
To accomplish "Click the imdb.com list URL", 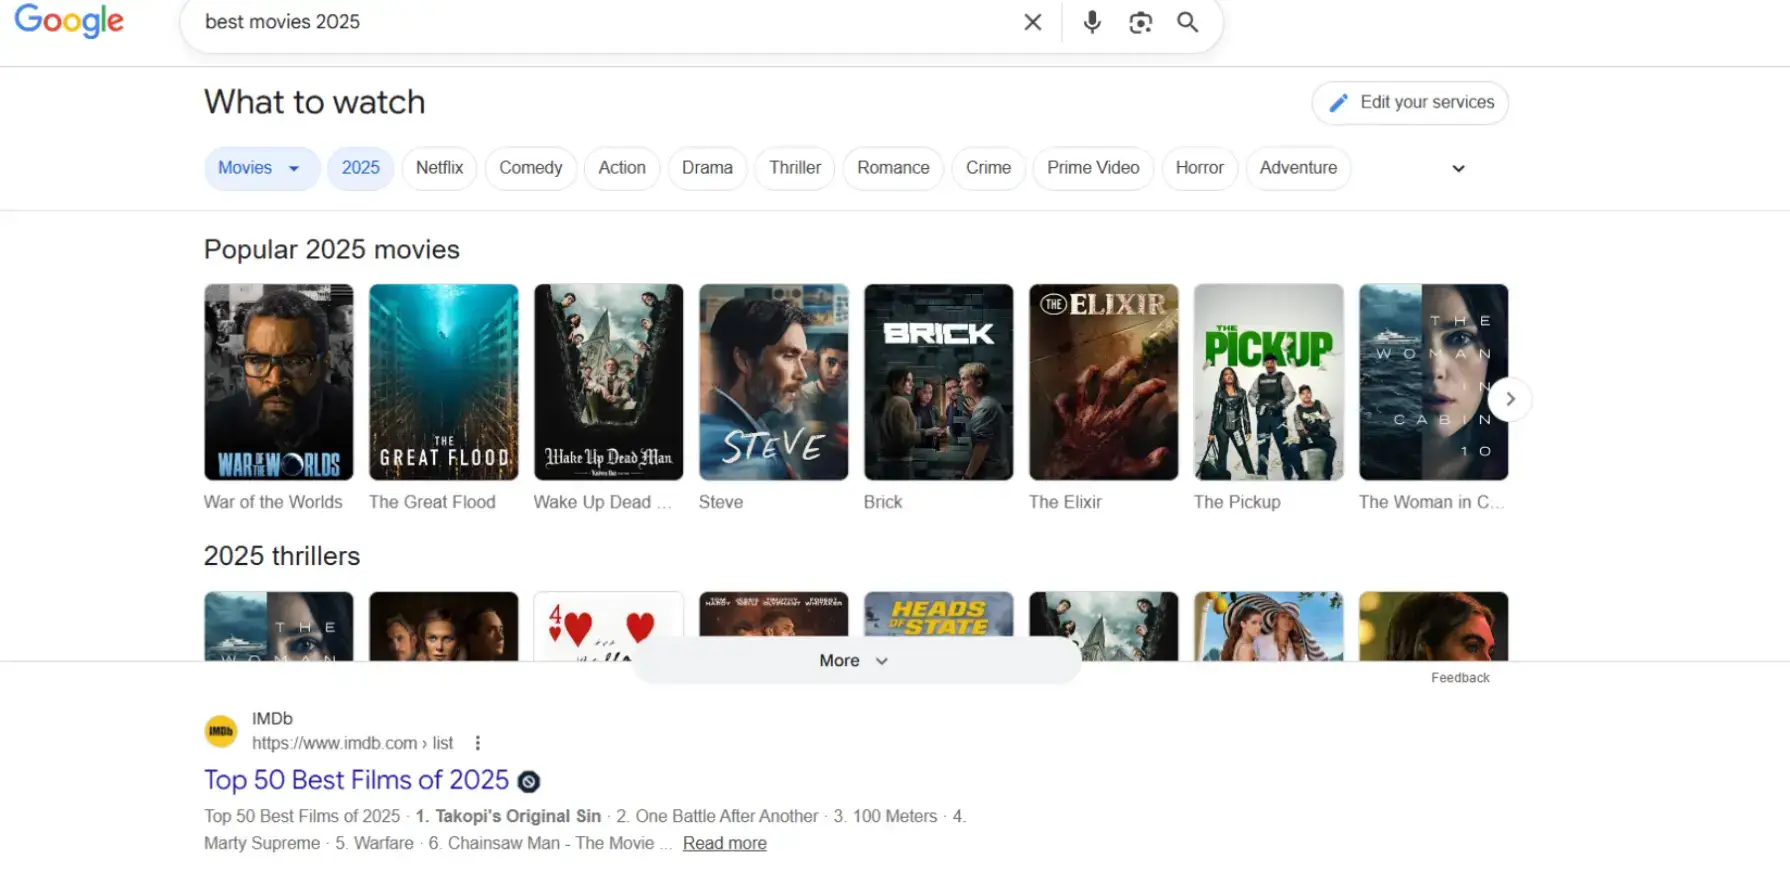I will (x=352, y=743).
